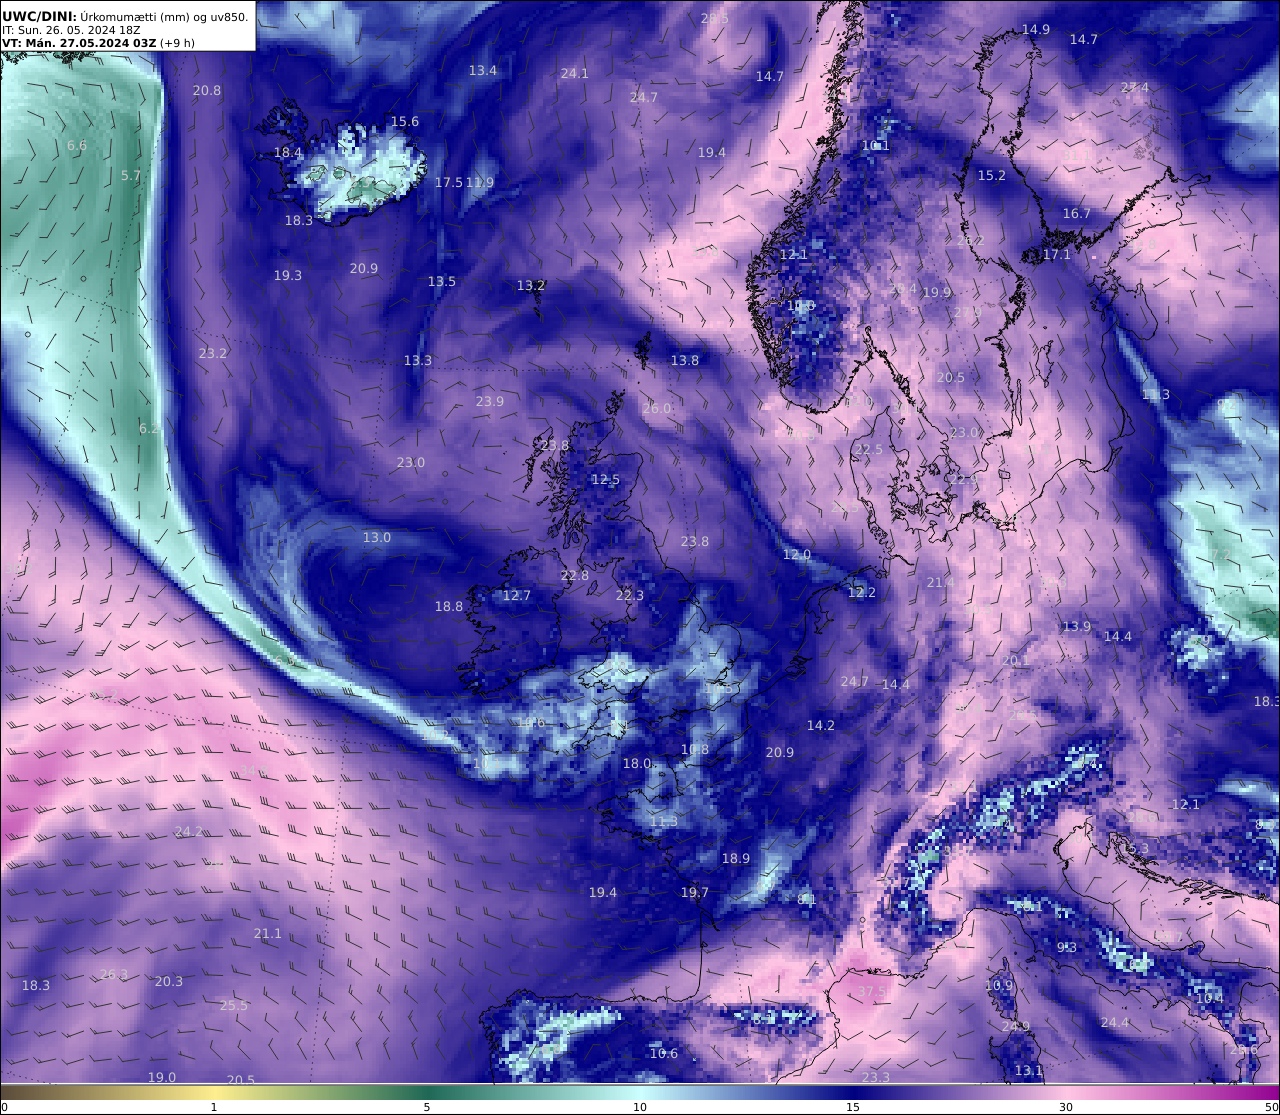Select the 18.8 value west of Ireland
This screenshot has width=1280, height=1115.
449,607
